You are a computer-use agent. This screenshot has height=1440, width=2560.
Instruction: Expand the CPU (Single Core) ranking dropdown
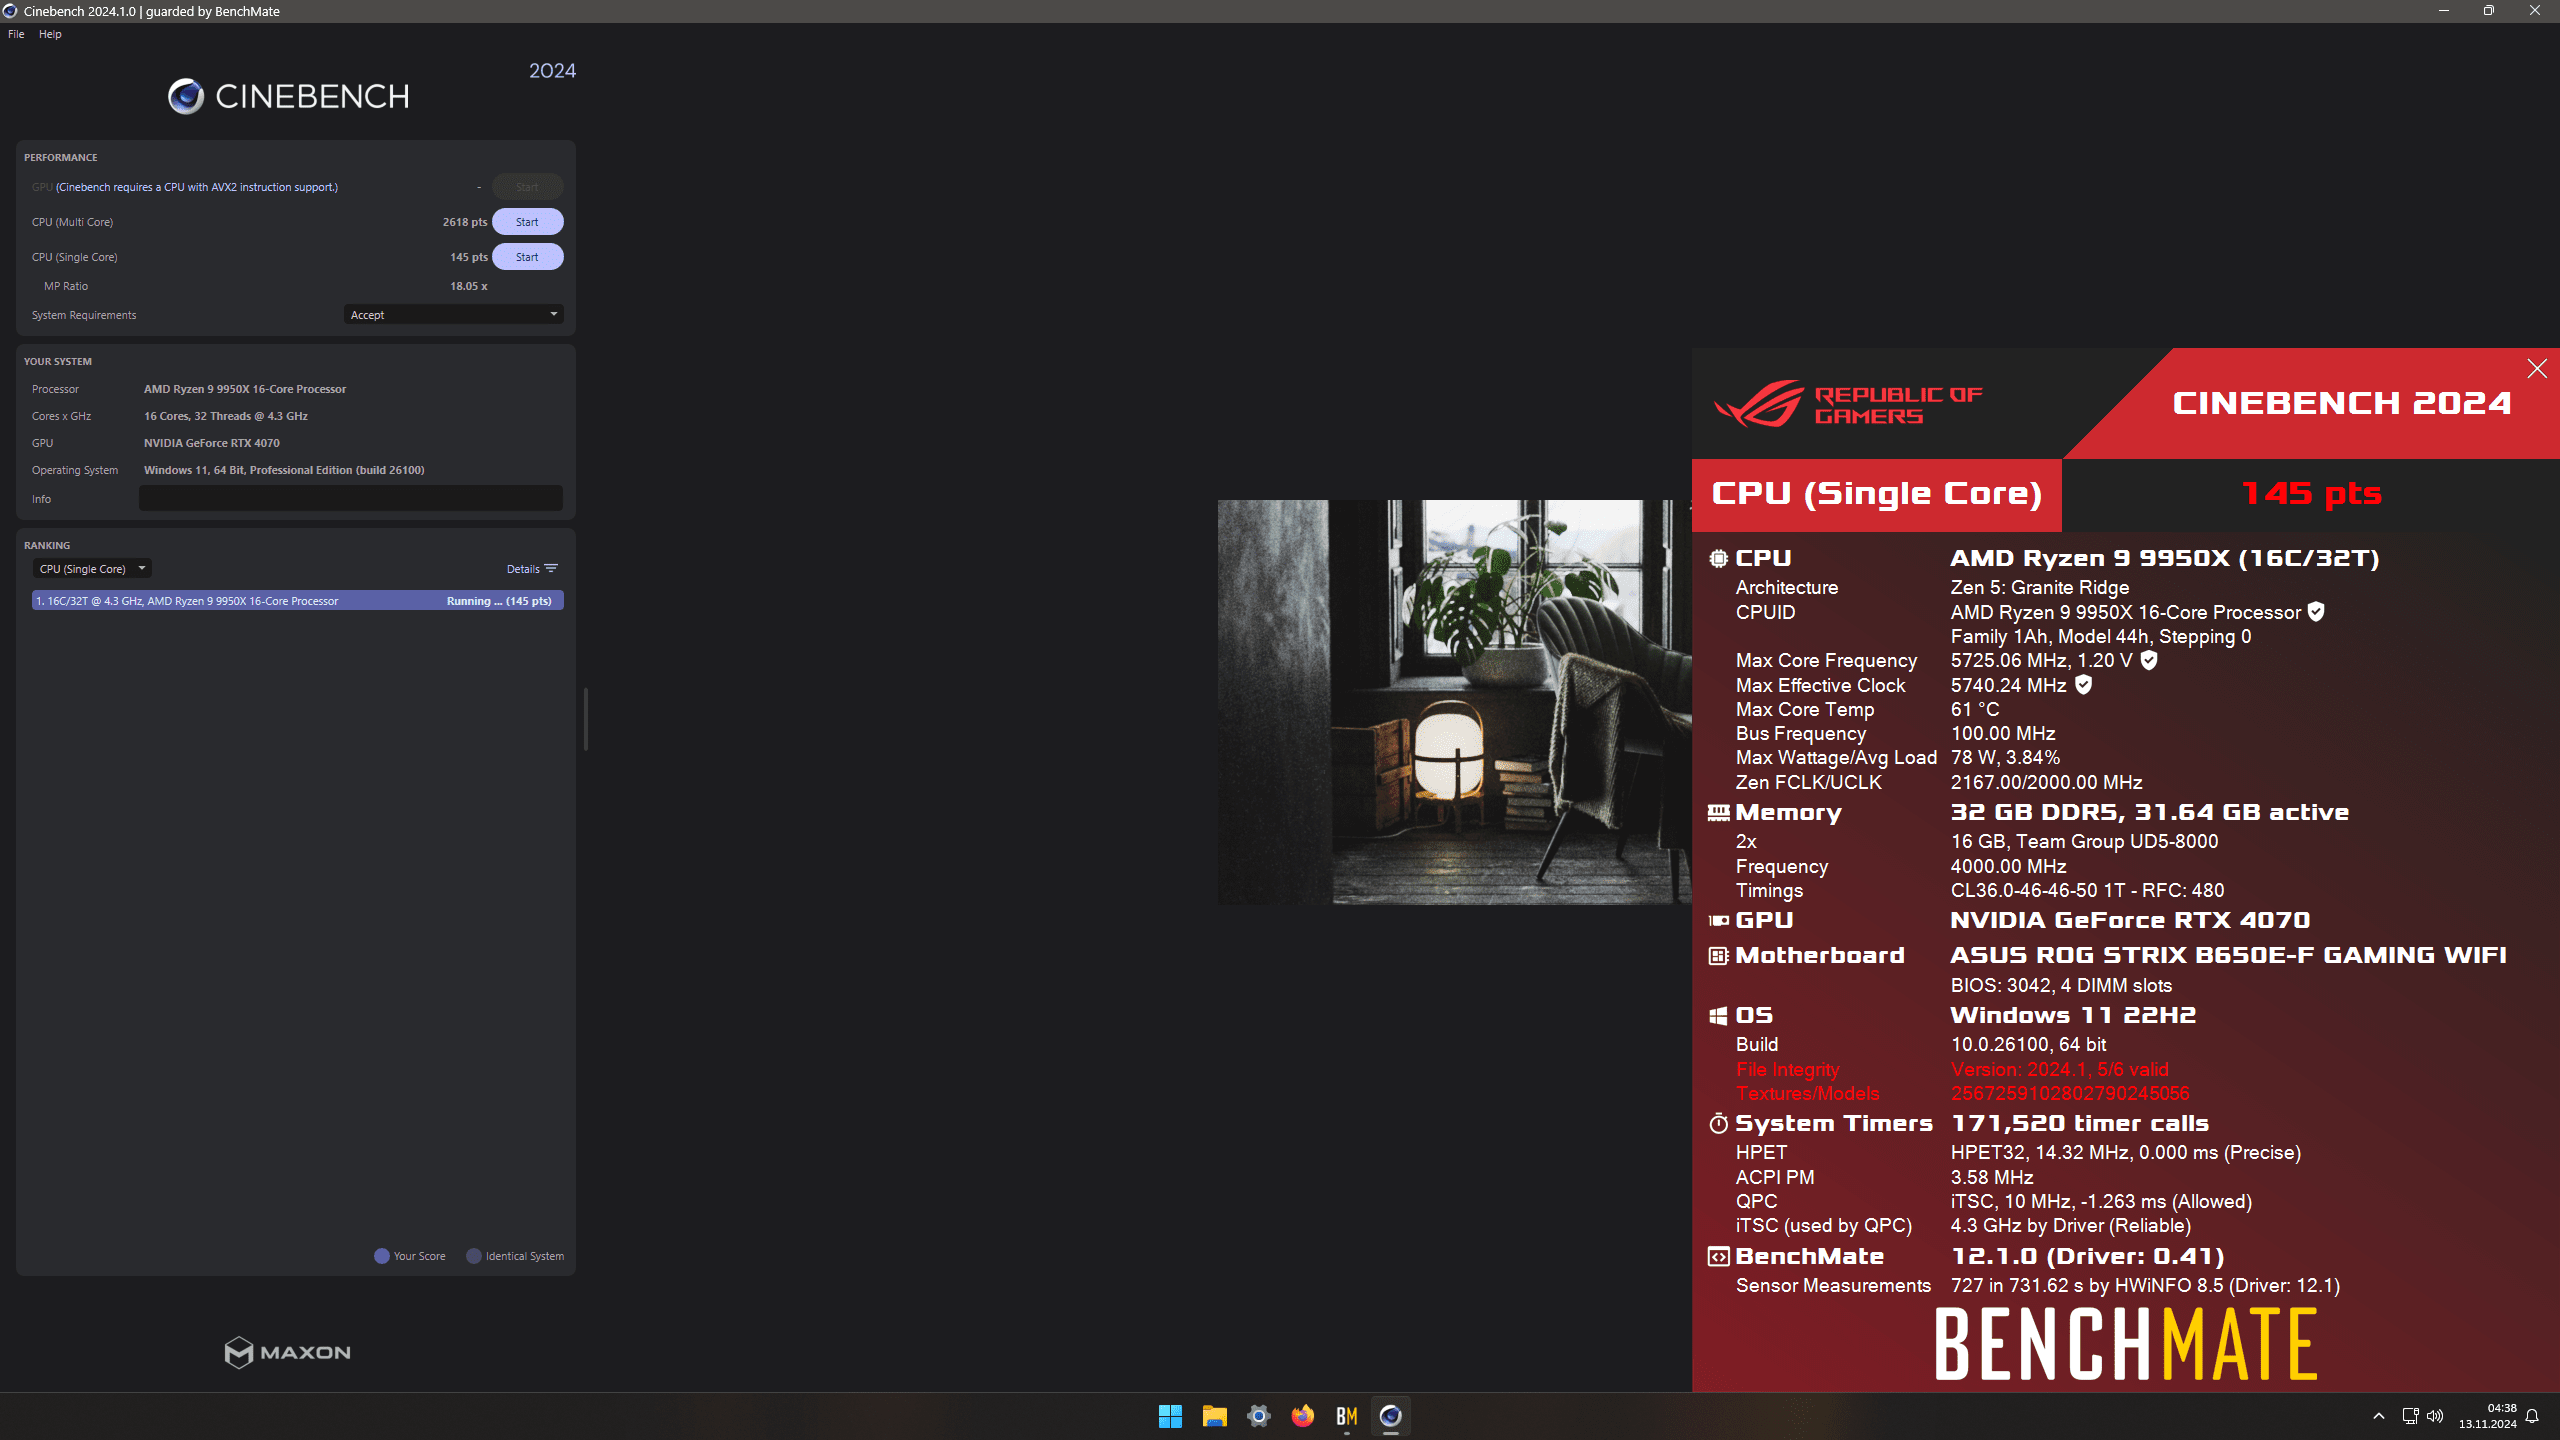tap(92, 569)
